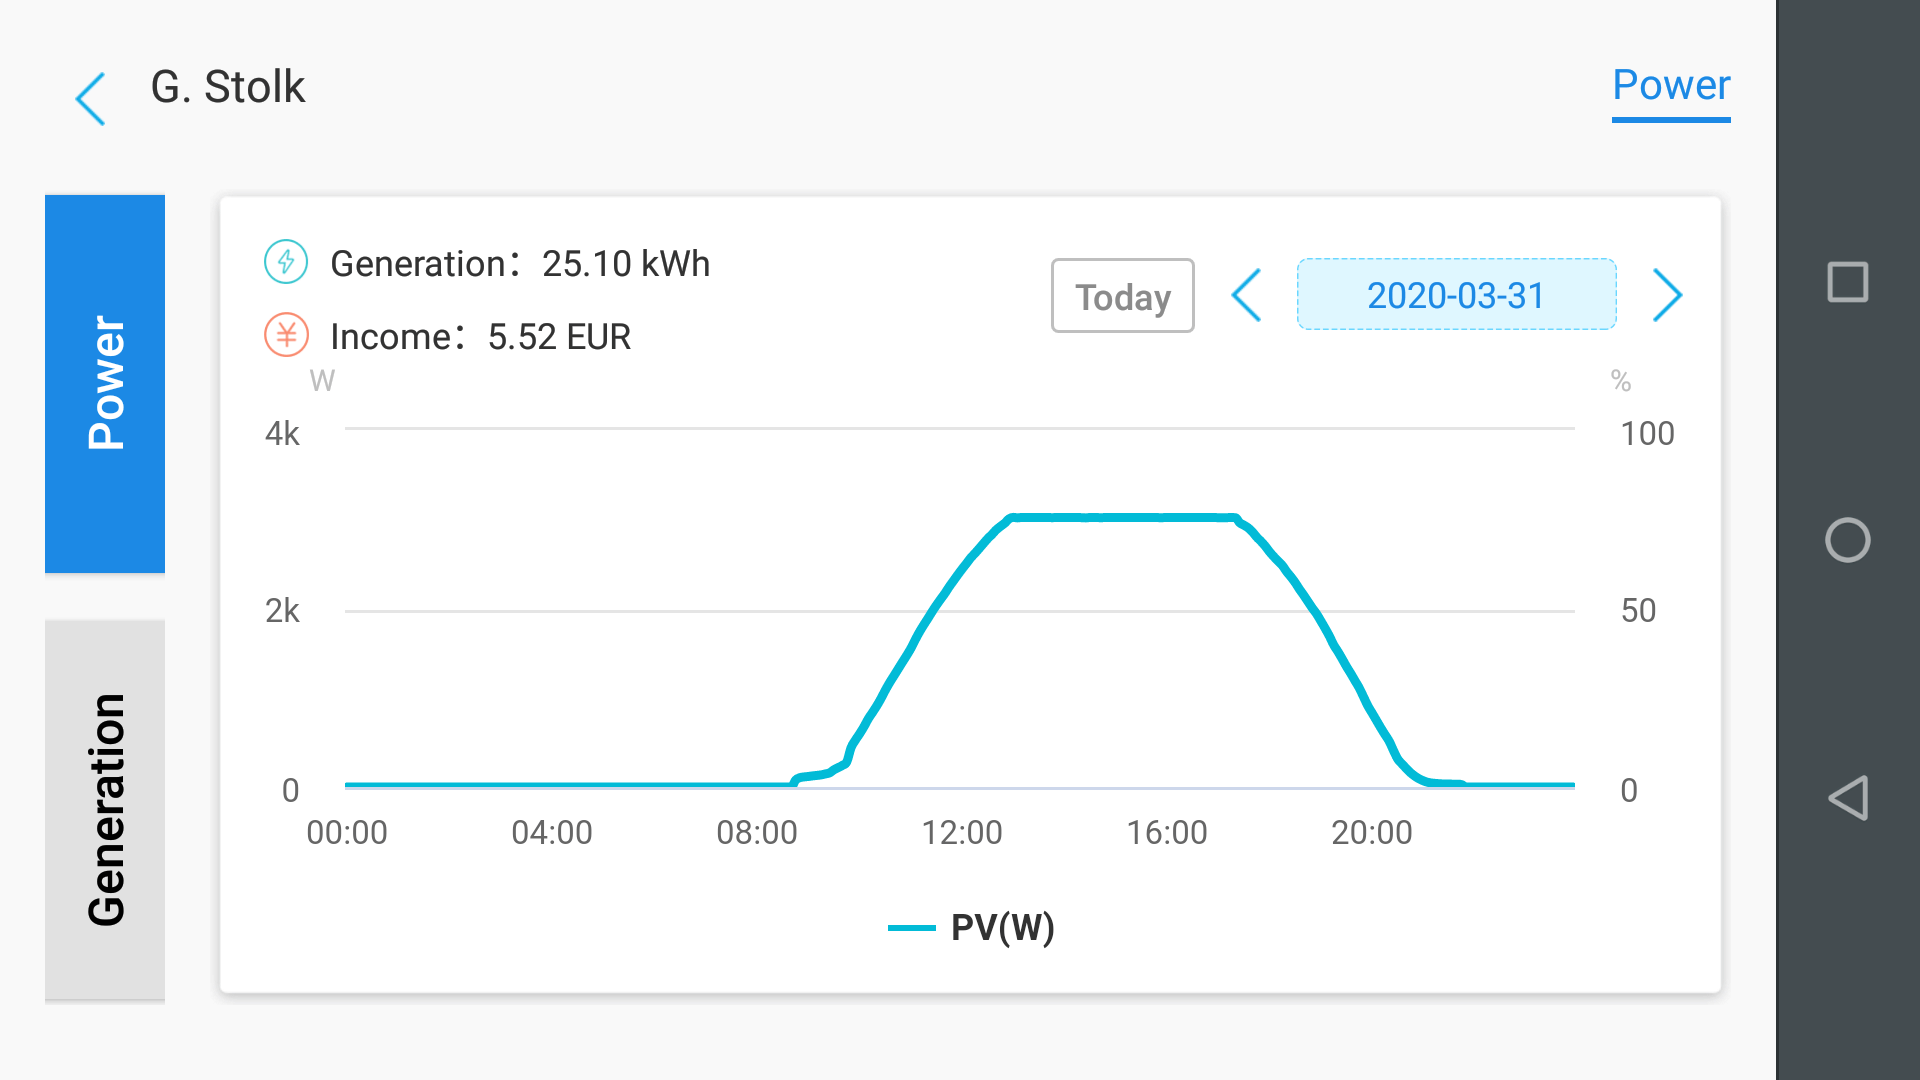The width and height of the screenshot is (1920, 1080).
Task: Click the PV legend color line
Action: click(x=911, y=928)
